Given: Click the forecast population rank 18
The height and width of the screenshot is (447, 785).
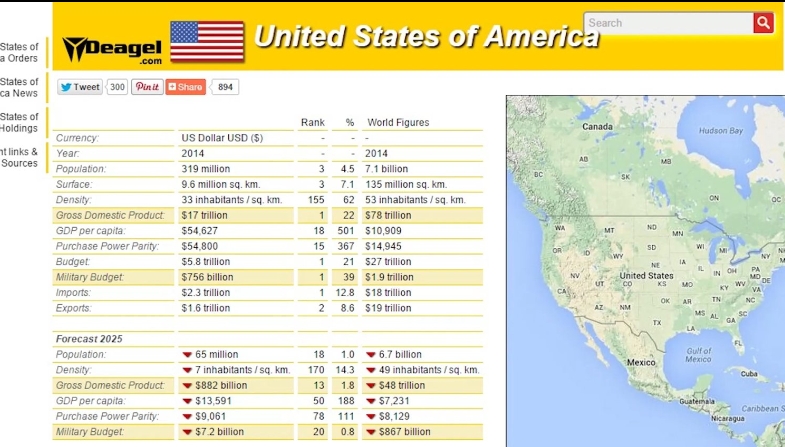Looking at the screenshot, I should 319,354.
